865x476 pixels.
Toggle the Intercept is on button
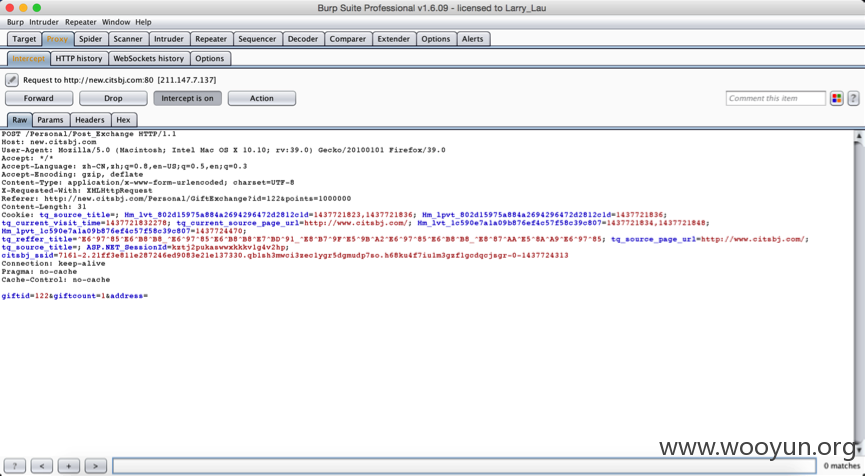coord(187,98)
